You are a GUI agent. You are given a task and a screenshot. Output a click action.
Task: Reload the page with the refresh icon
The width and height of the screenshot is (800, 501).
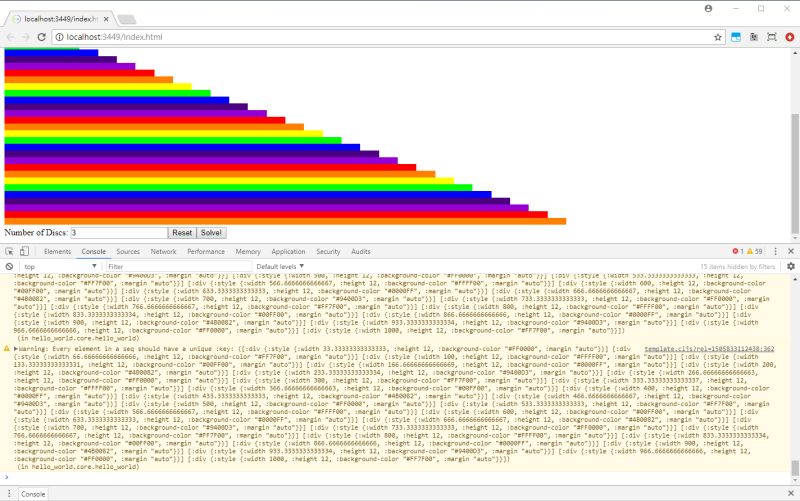[42, 37]
